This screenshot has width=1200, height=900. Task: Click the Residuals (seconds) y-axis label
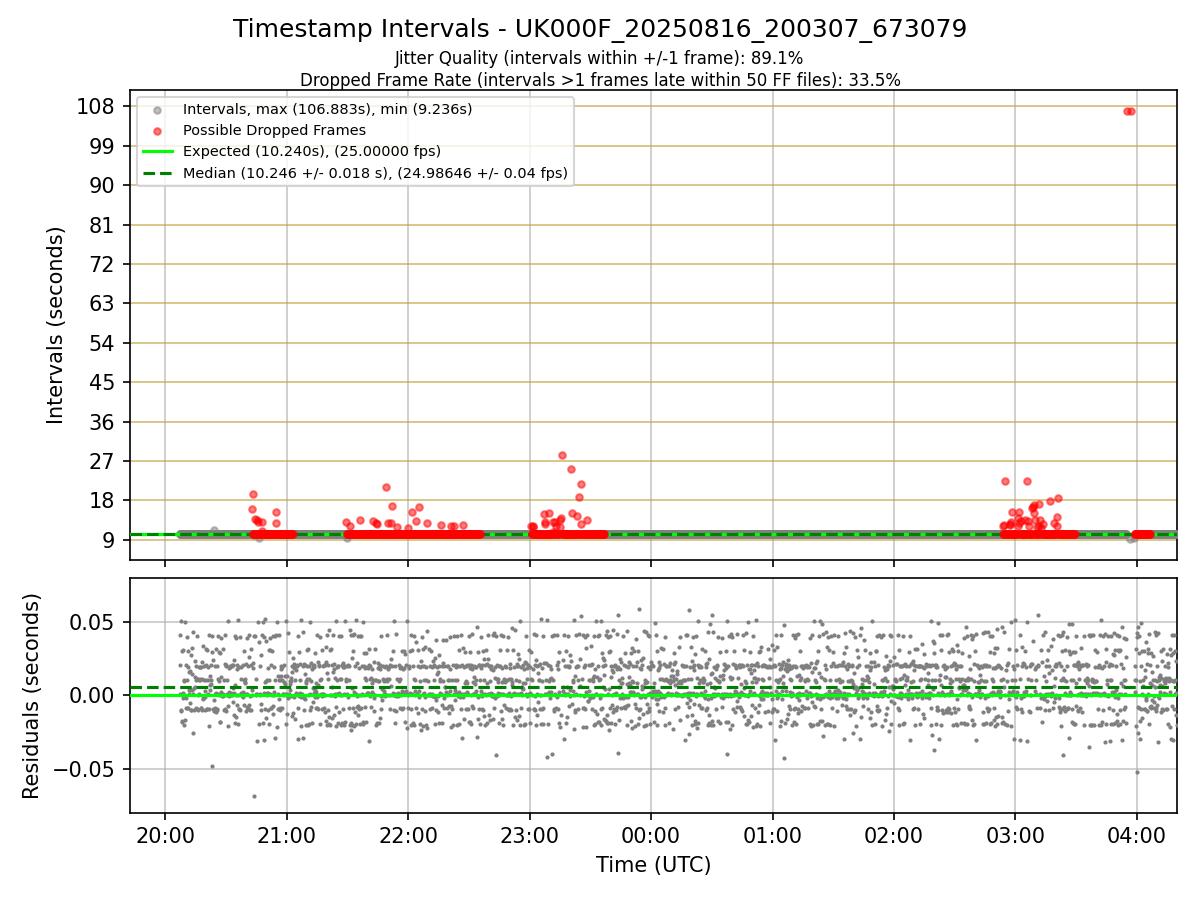coord(32,696)
